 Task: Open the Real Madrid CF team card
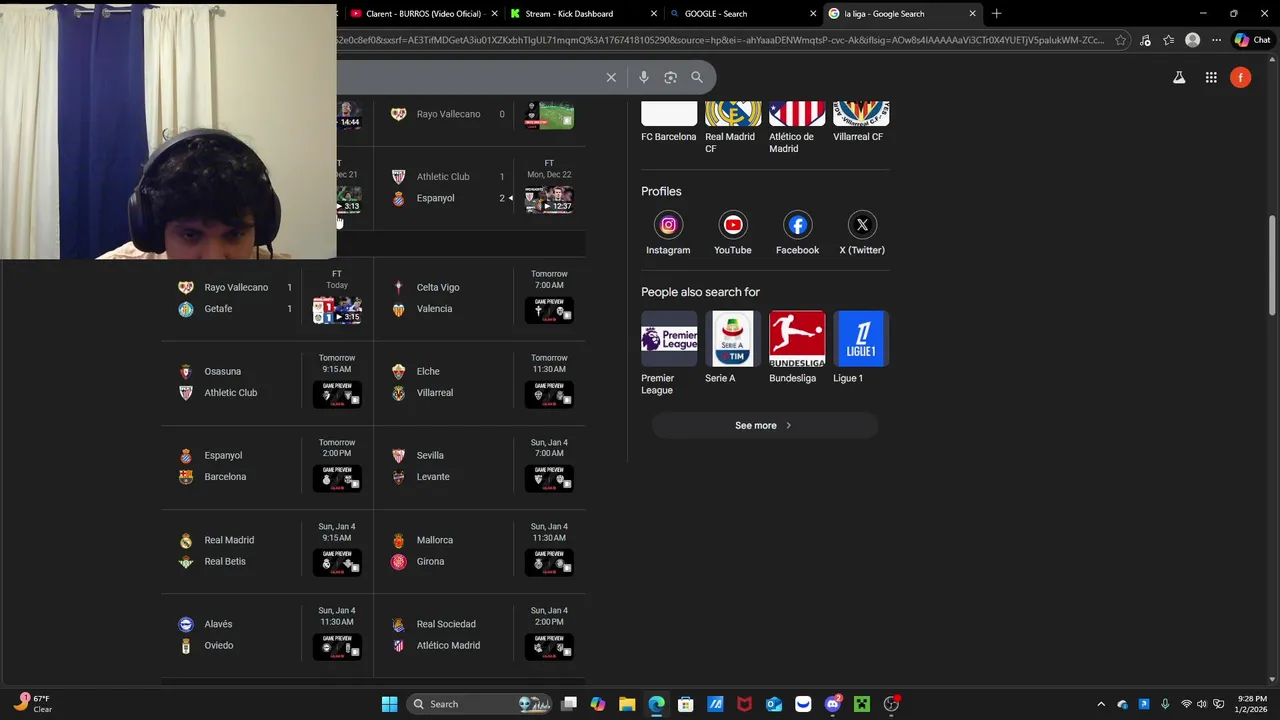point(733,128)
